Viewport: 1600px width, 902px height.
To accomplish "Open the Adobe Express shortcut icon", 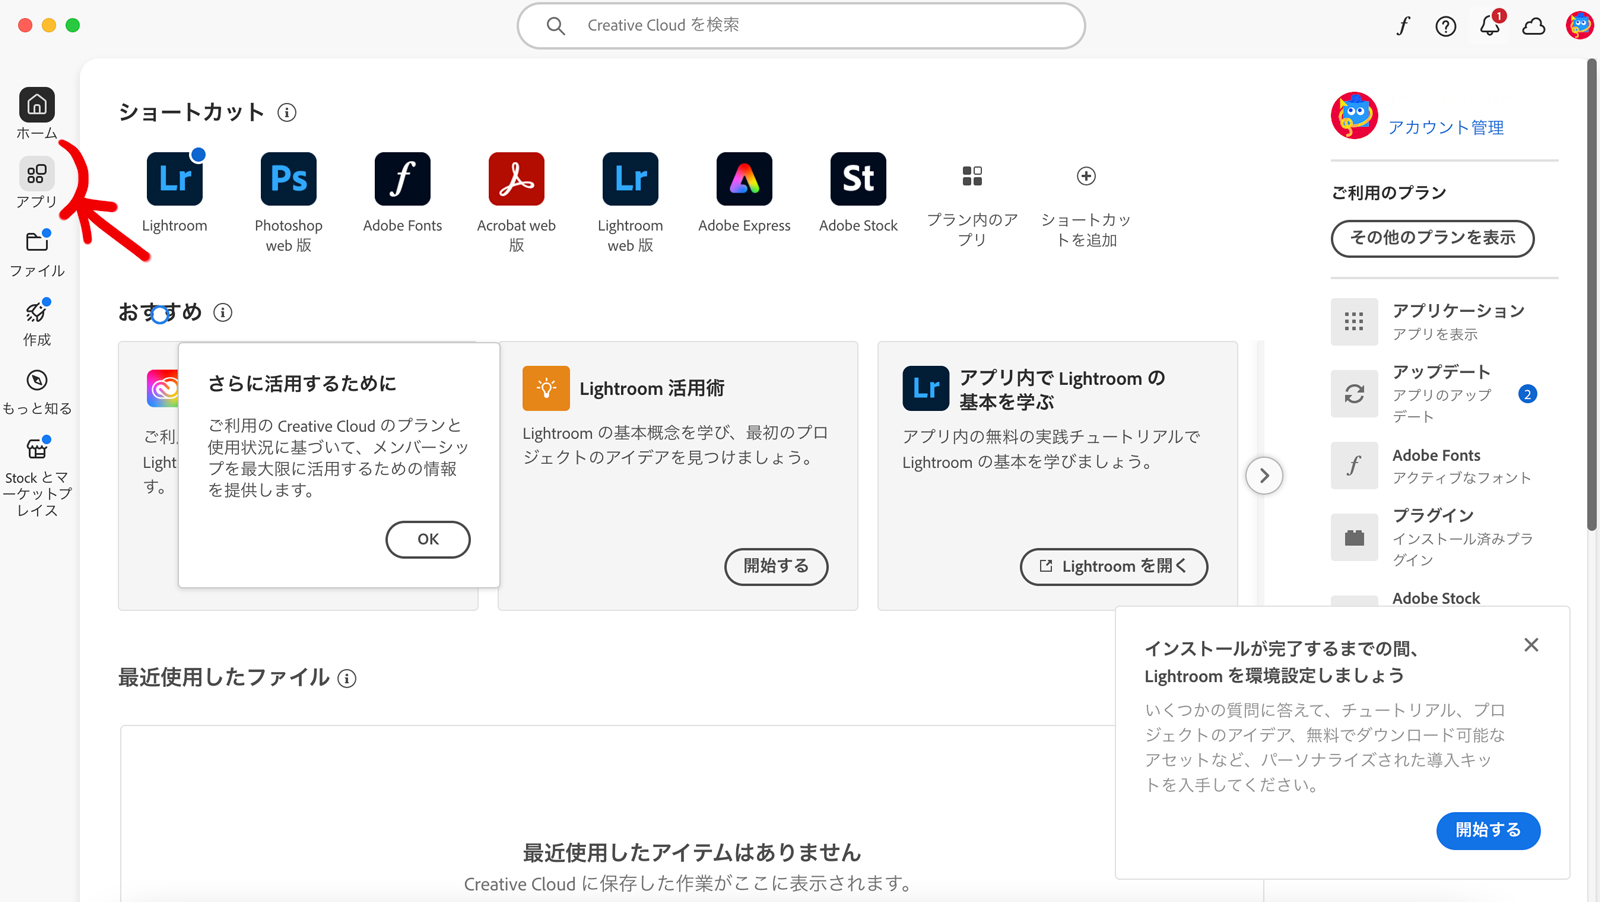I will 744,179.
